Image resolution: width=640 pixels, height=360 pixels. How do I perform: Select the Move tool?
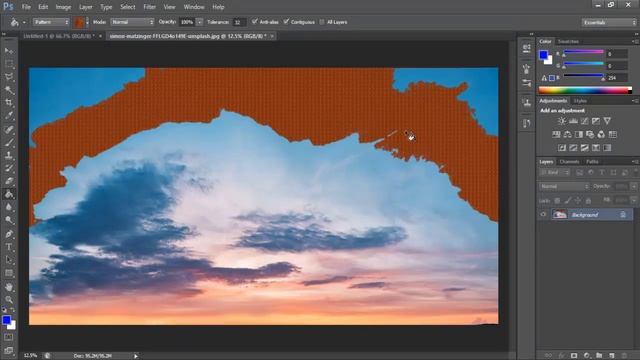[x=9, y=51]
